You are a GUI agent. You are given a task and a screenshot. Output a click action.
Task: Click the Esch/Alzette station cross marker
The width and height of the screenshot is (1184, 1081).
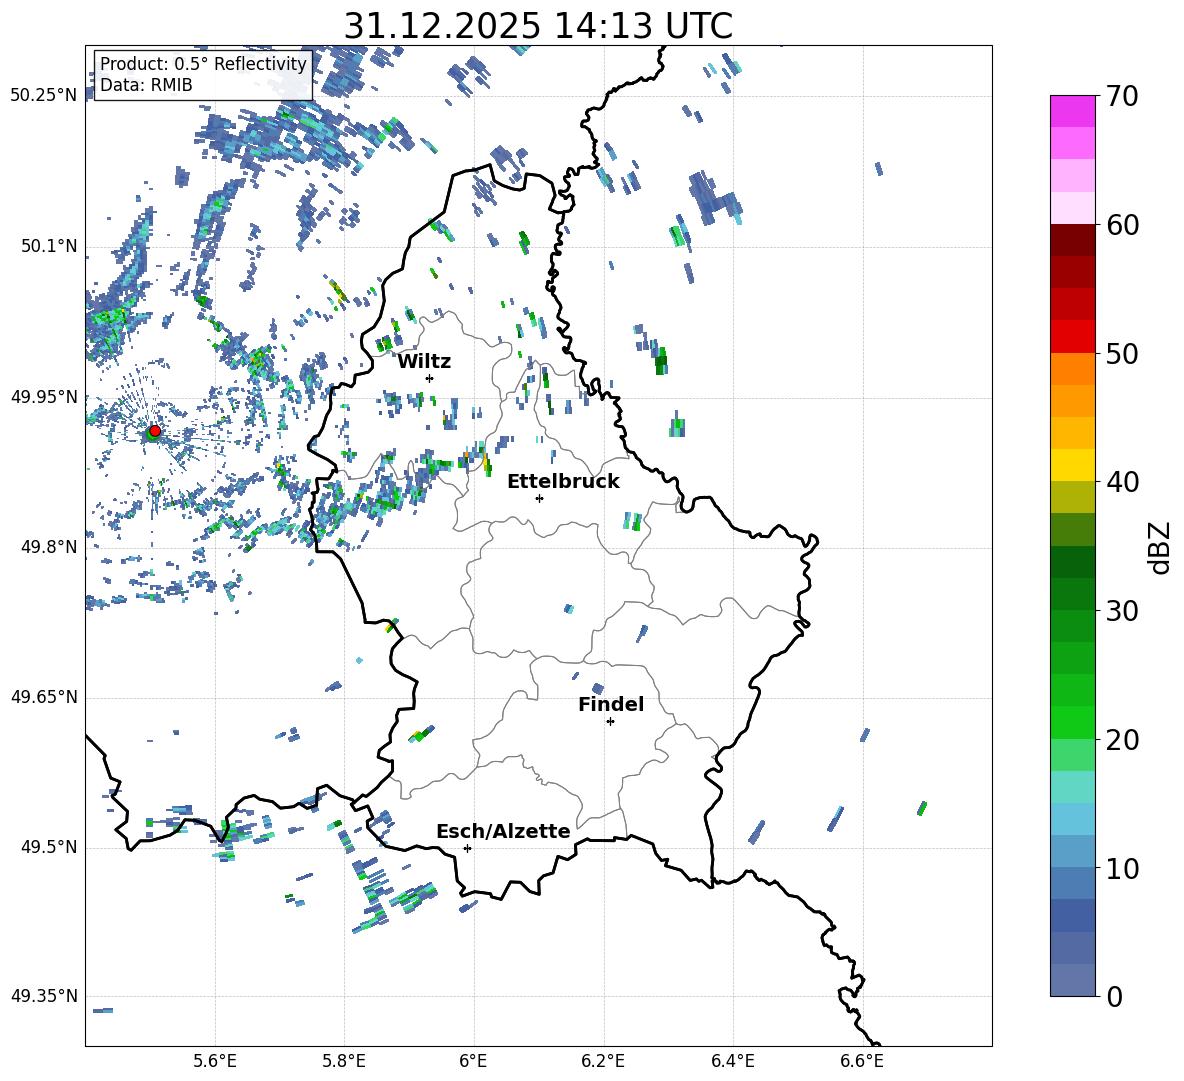467,848
